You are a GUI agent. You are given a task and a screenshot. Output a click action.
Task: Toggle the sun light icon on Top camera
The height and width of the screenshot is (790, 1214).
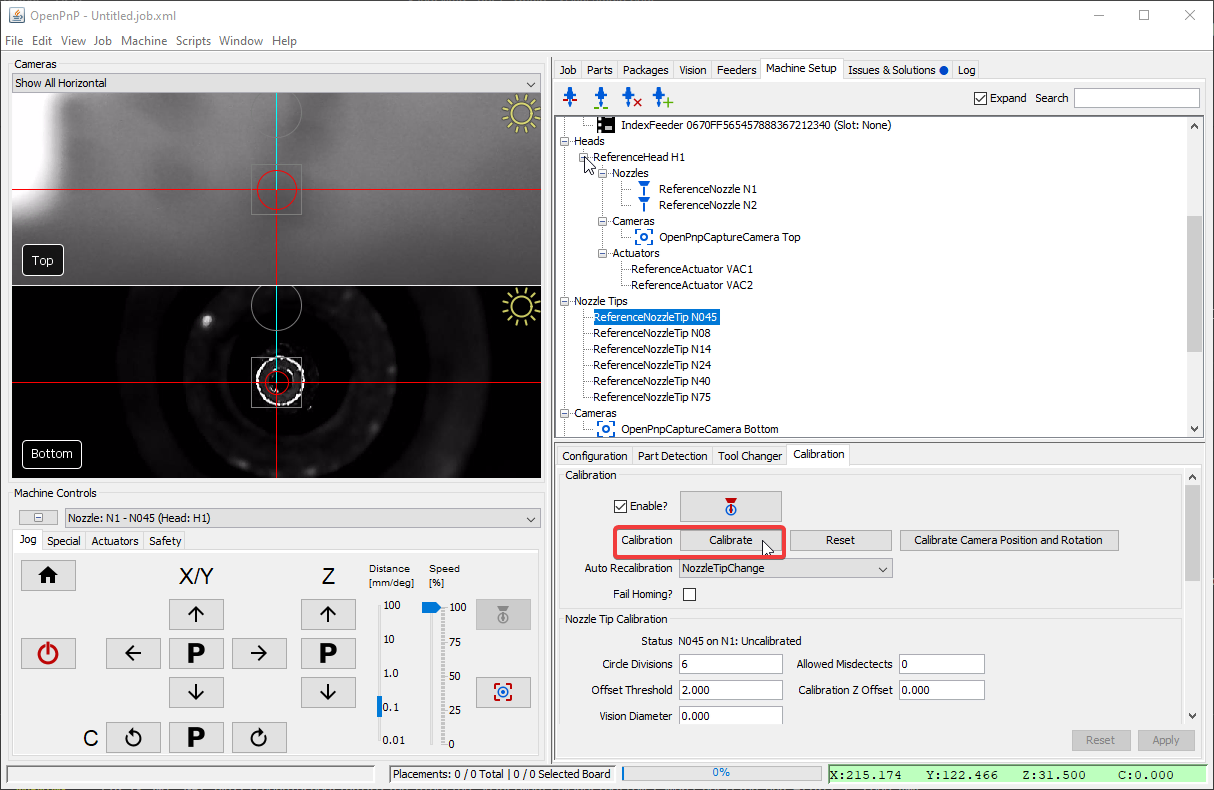pyautogui.click(x=521, y=114)
